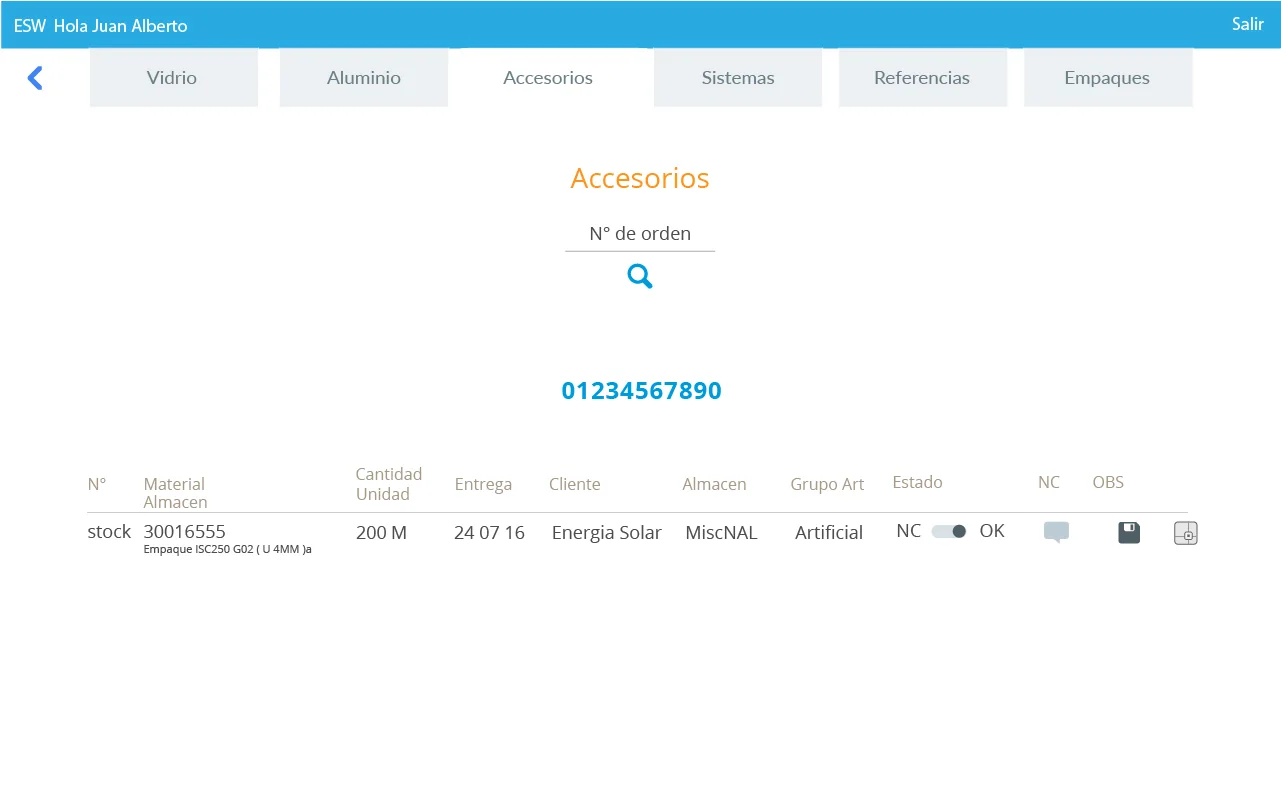Image resolution: width=1281 pixels, height=800 pixels.
Task: Click the Cantidad Unidad column header
Action: click(x=389, y=484)
